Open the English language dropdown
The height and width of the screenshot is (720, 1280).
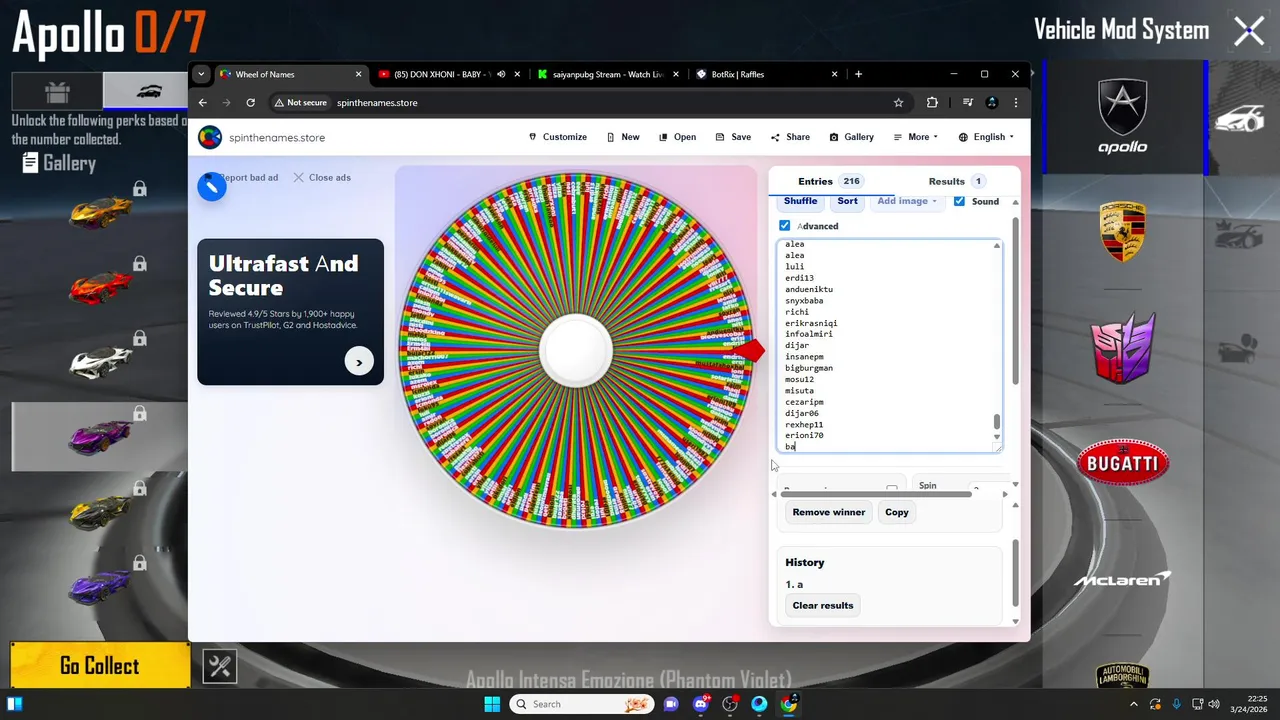(986, 137)
